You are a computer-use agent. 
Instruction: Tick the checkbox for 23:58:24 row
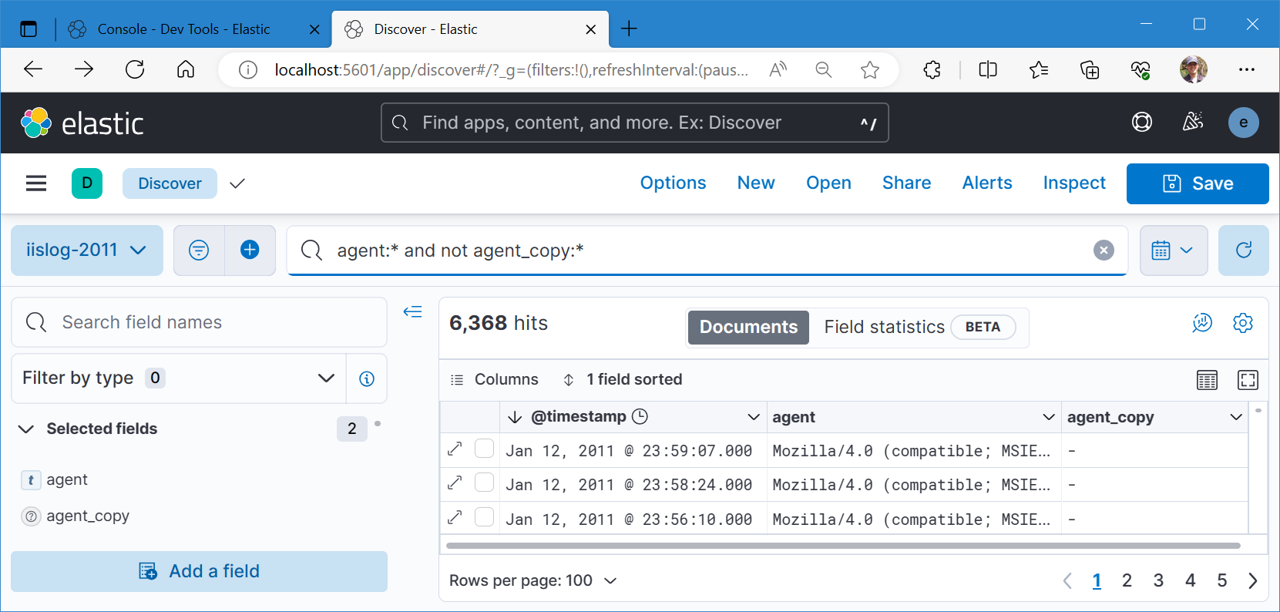pyautogui.click(x=484, y=484)
